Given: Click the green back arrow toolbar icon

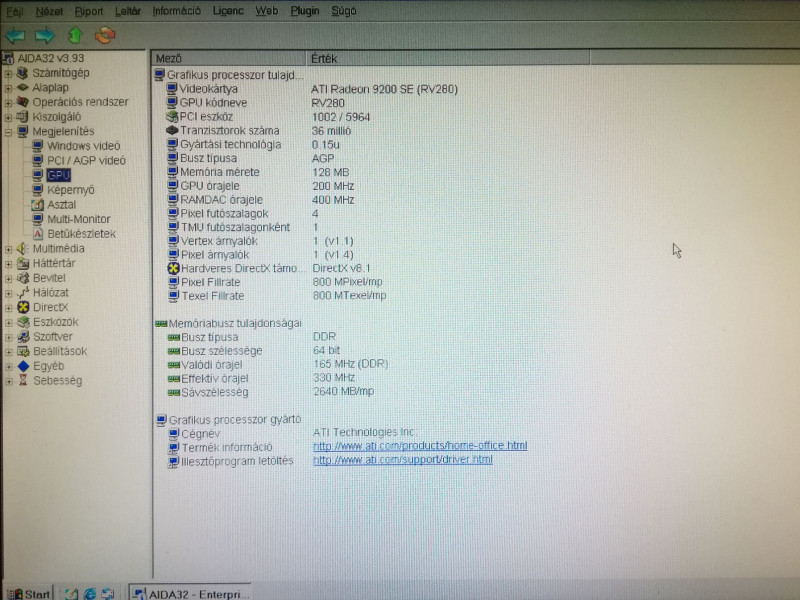Looking at the screenshot, I should (15, 35).
